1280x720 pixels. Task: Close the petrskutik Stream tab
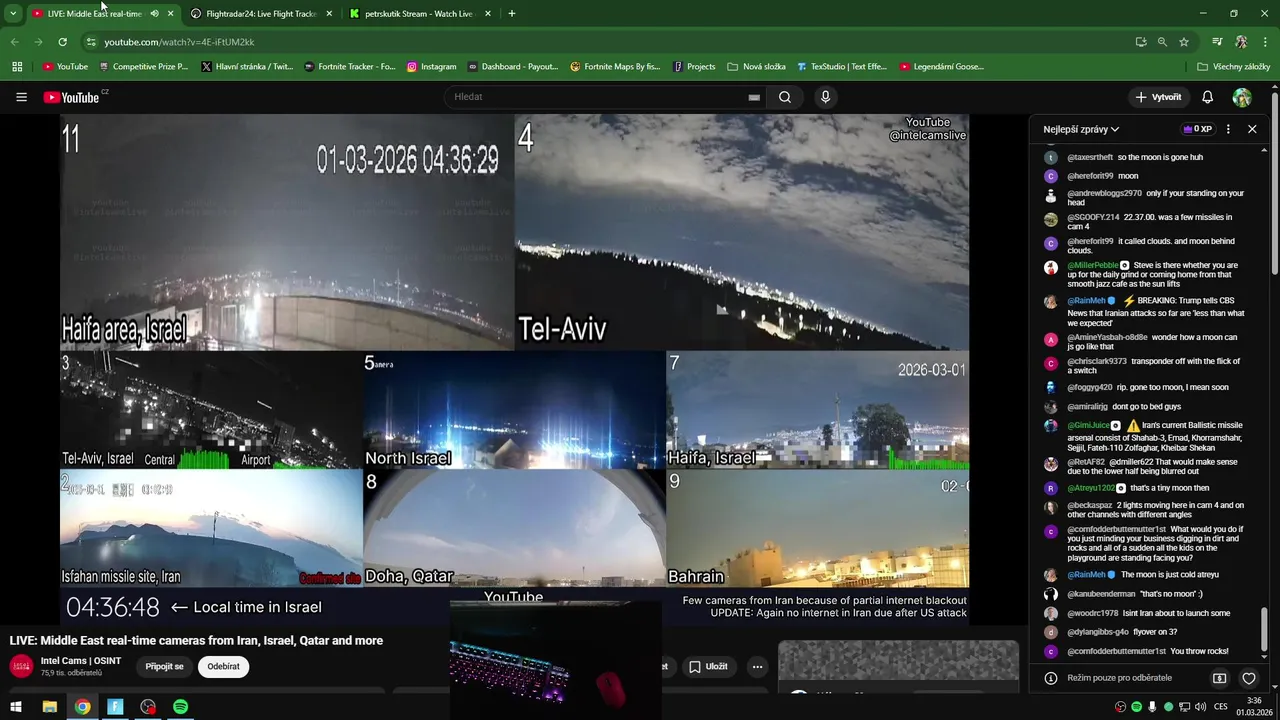pyautogui.click(x=488, y=14)
